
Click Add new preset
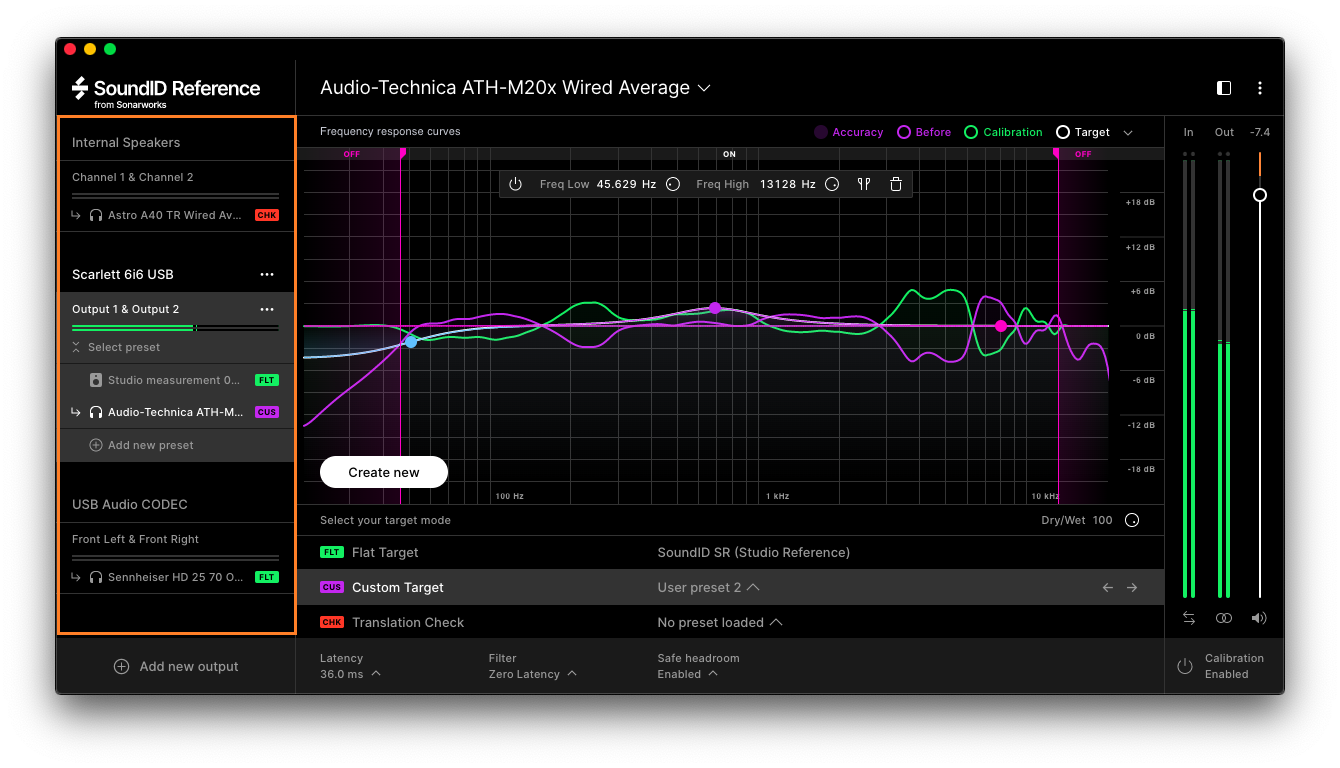[x=141, y=445]
